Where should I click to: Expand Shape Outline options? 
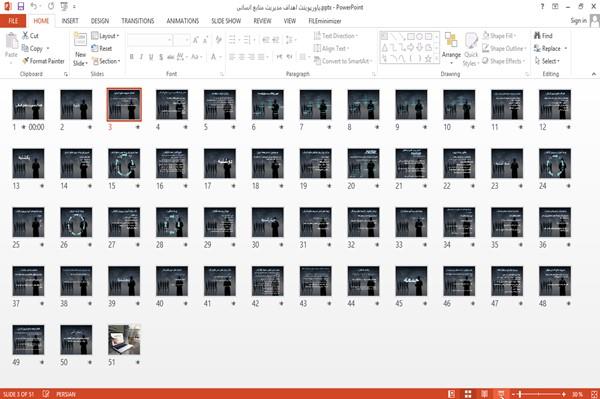pos(504,48)
